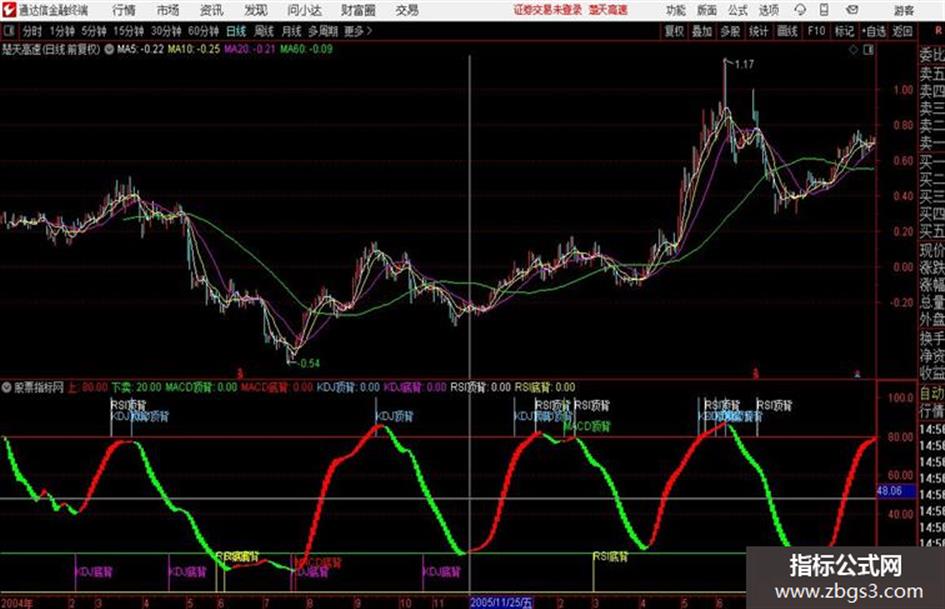
Task: Open the 功能 menu
Action: tap(676, 10)
